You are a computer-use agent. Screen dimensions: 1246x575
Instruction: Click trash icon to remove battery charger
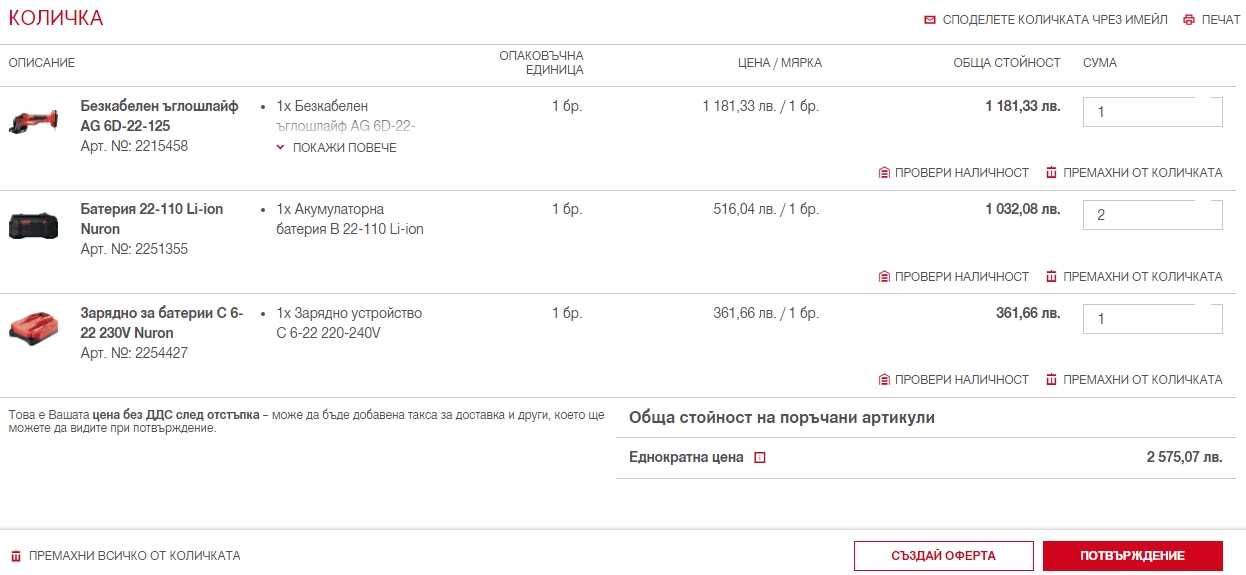click(x=1051, y=380)
